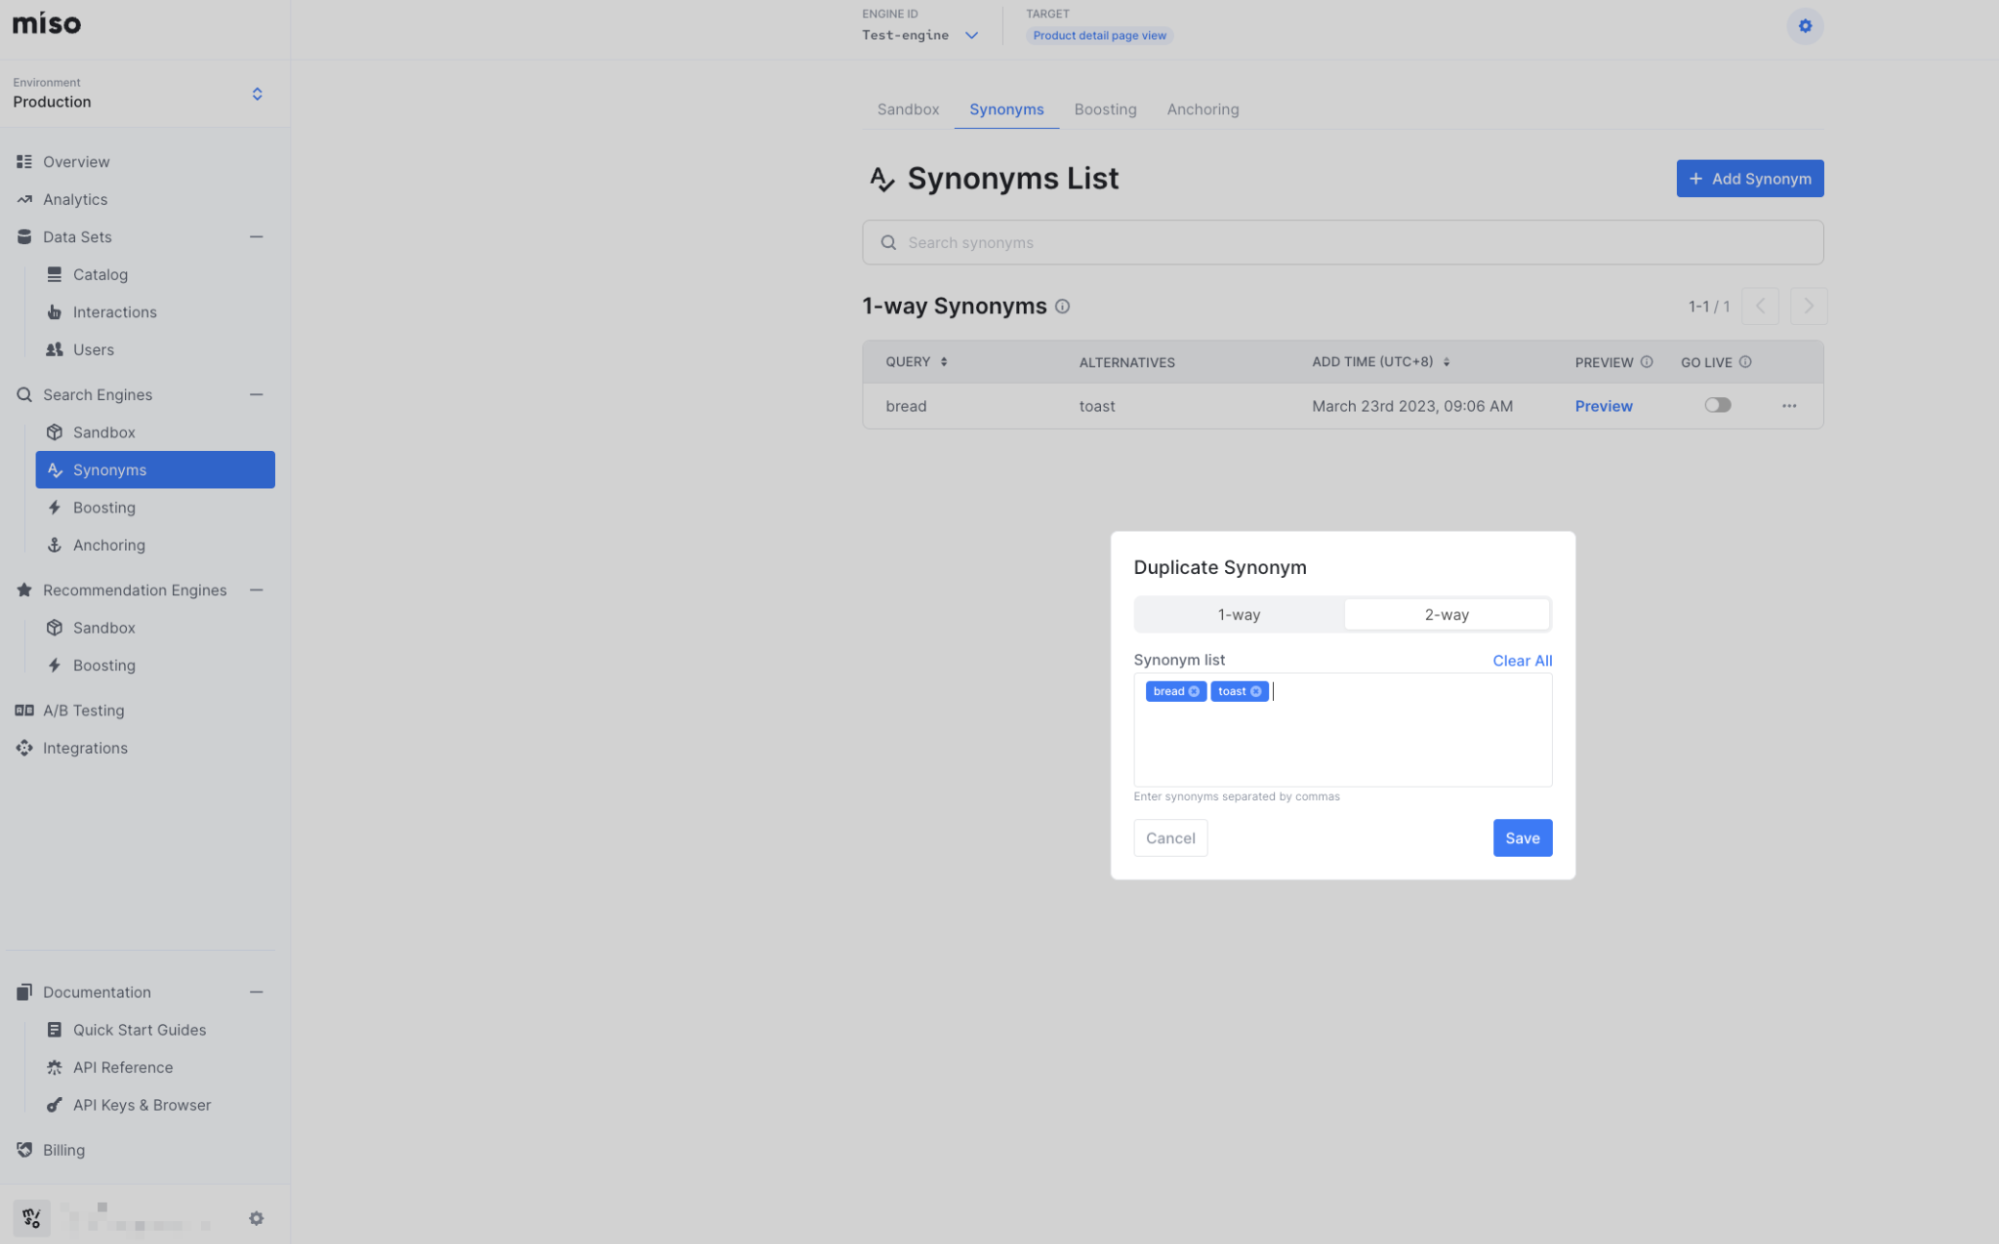
Task: Open more actions for the bread synonym row
Action: [1788, 406]
